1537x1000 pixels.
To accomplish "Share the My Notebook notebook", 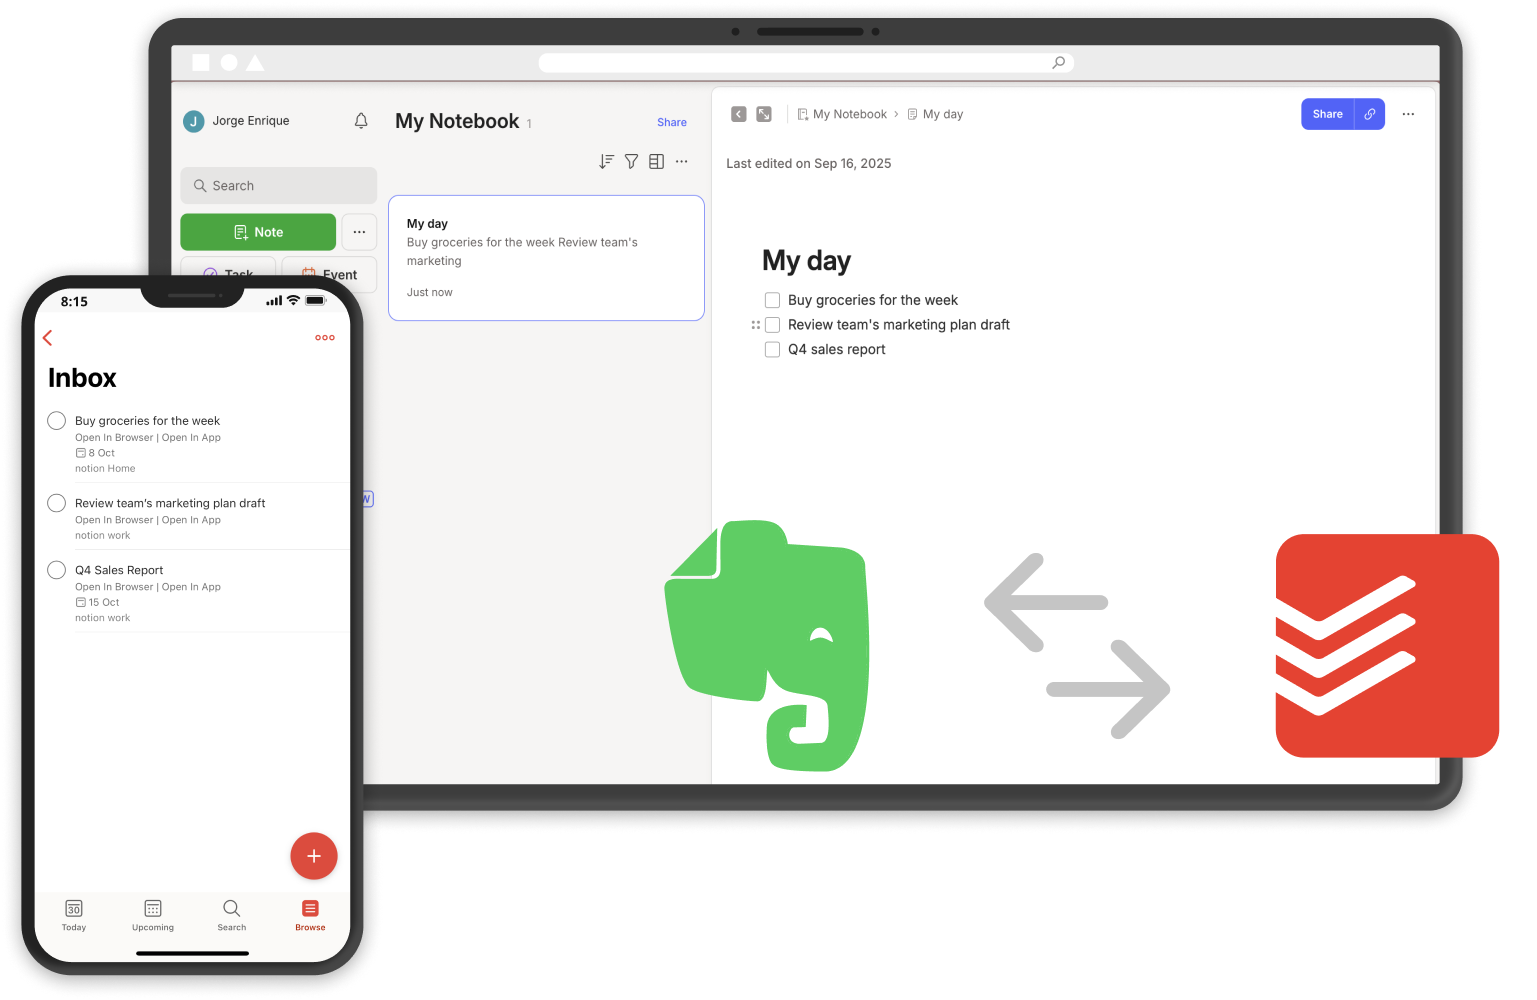I will coord(671,122).
